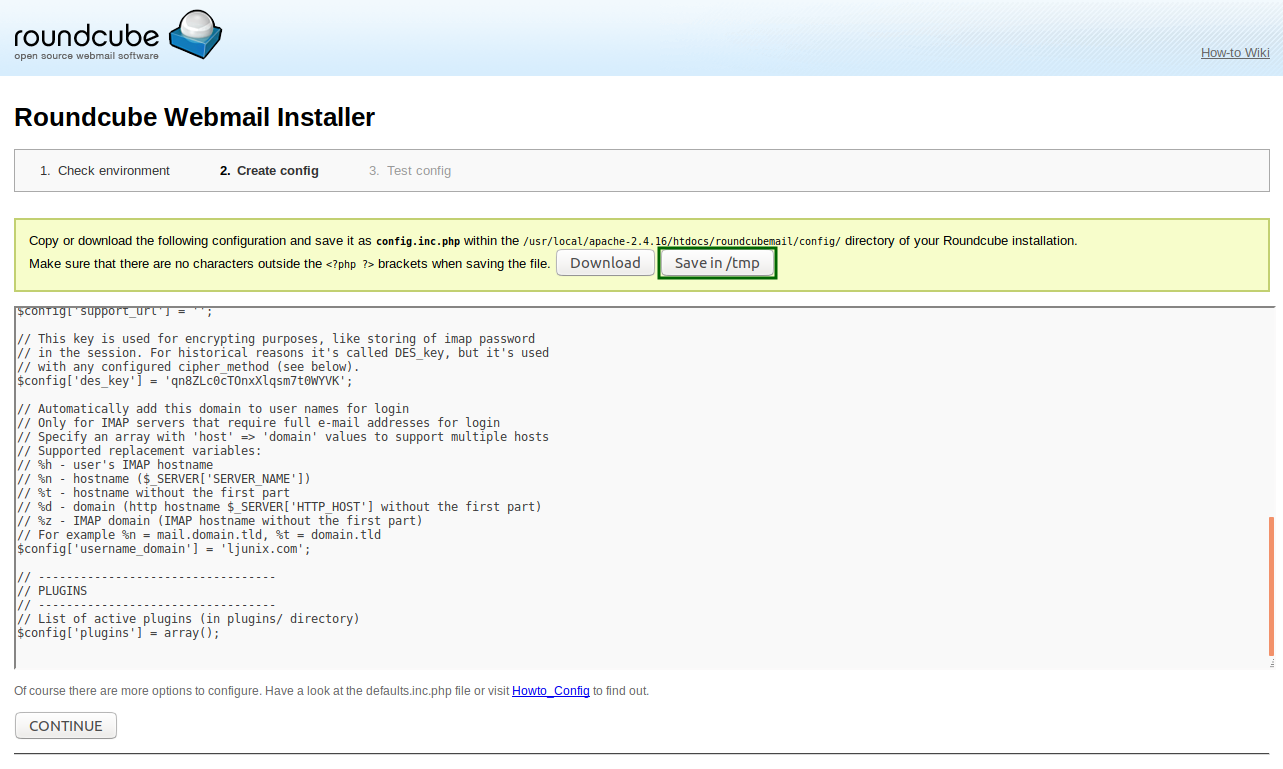Click the des_key config line
Screen dimensions: 1283x769
click(x=185, y=381)
